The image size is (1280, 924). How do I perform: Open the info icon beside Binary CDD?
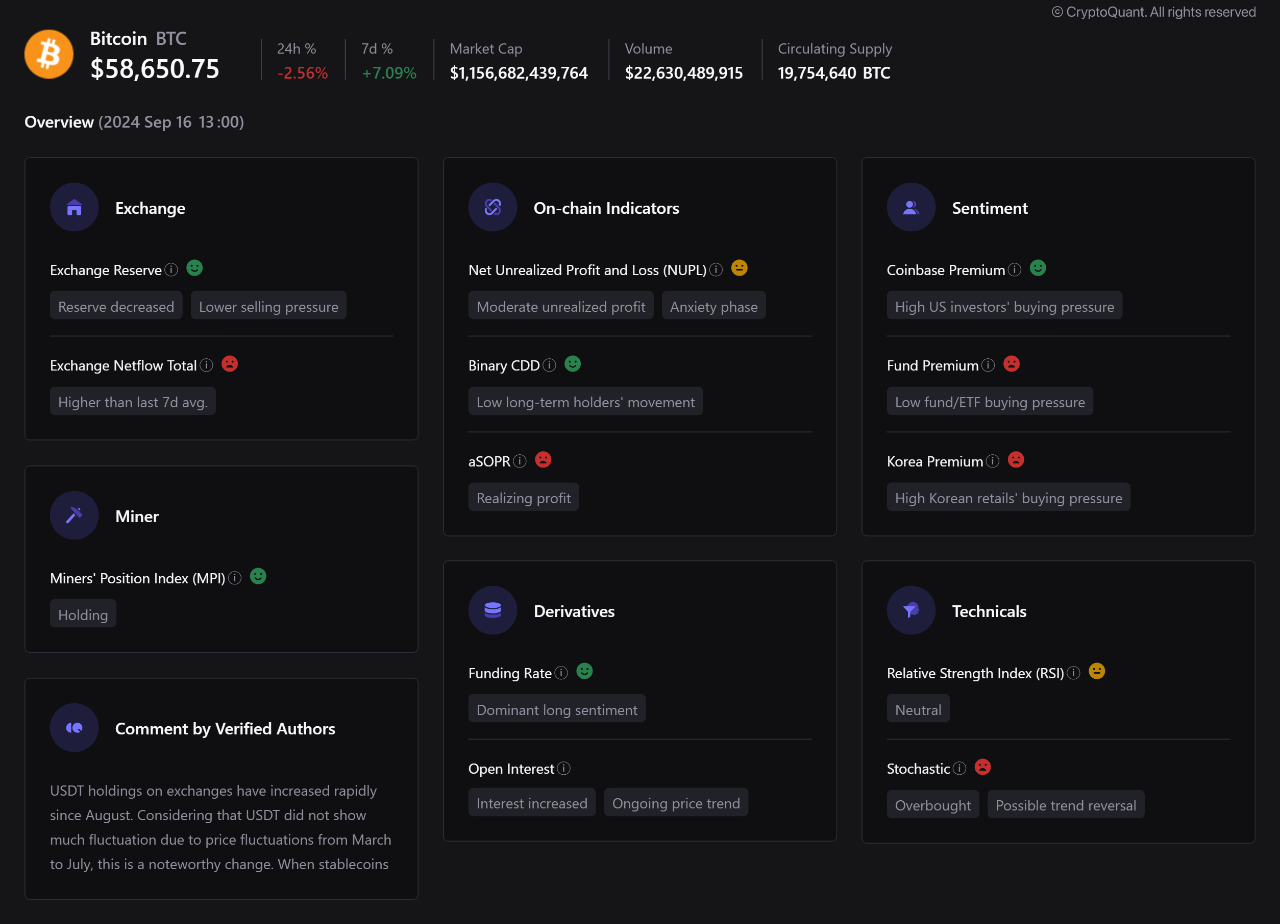tap(550, 366)
